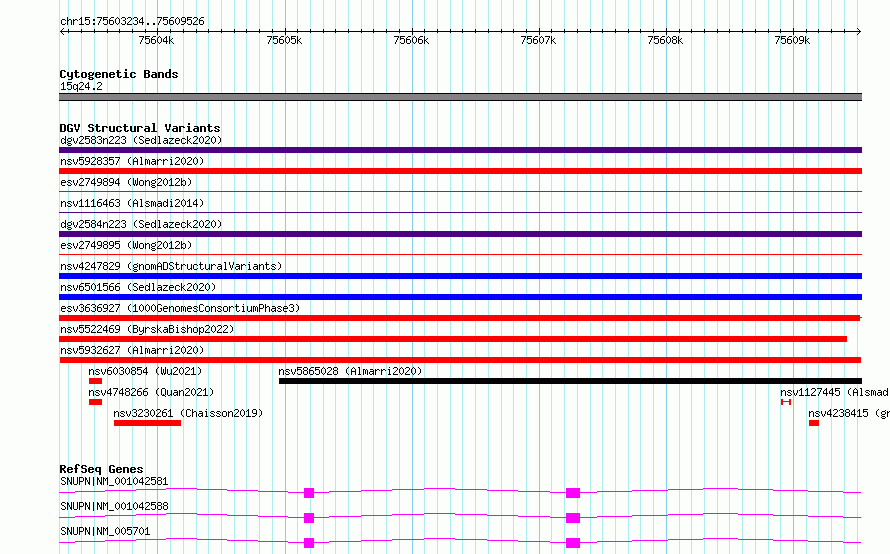Click the dgv2583n223 (Sedlazeck2020) variant label
This screenshot has height=554, width=890.
point(141,140)
